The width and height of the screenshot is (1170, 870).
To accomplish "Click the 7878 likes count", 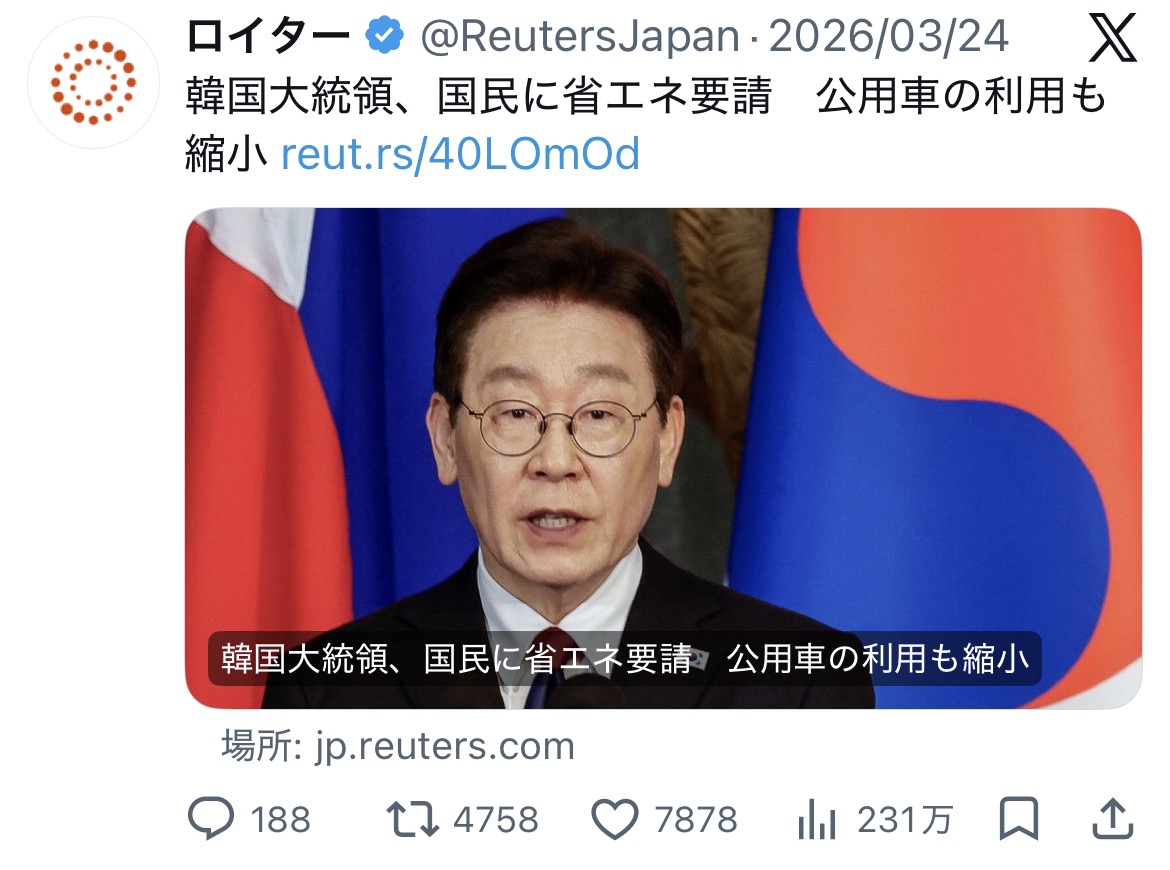I will tap(695, 819).
